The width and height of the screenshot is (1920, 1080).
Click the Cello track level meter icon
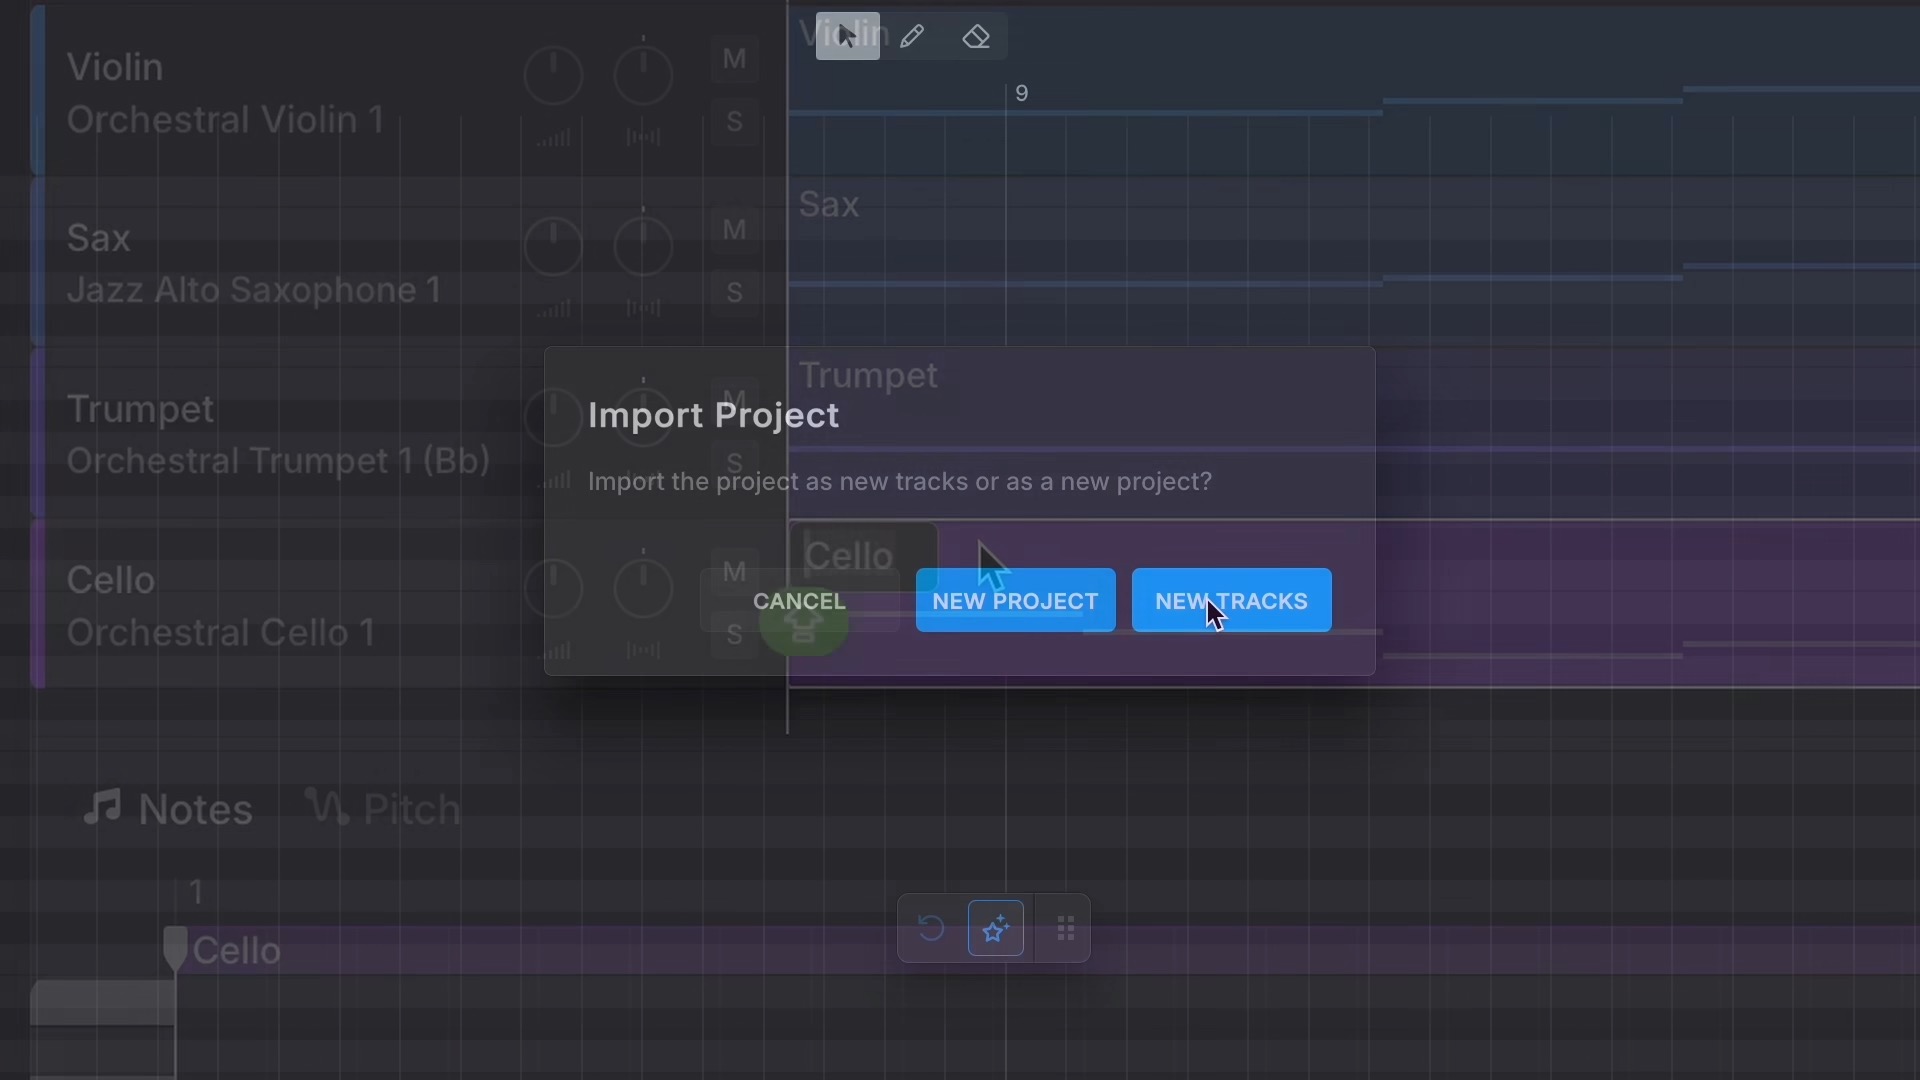pyautogui.click(x=554, y=651)
